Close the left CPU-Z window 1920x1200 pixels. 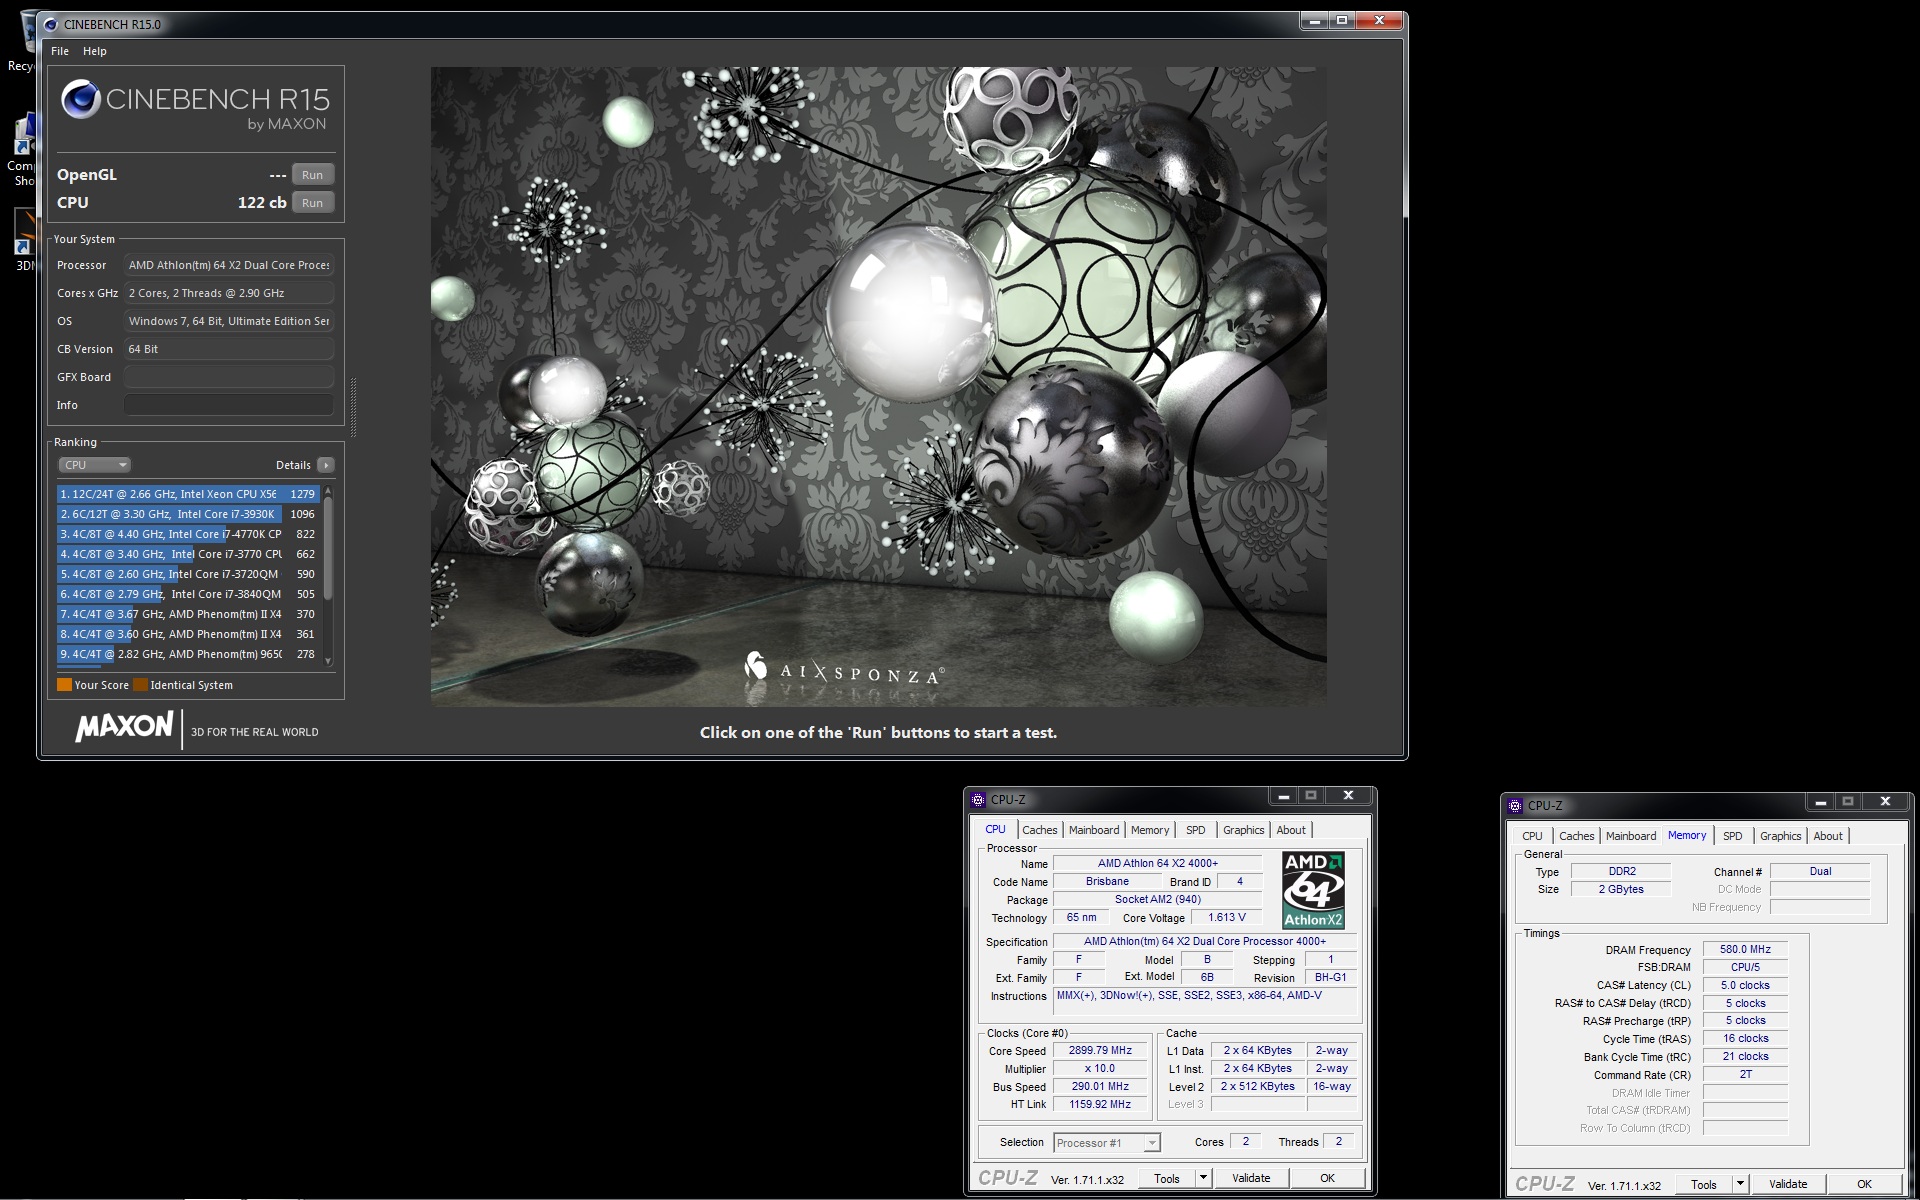[x=1348, y=796]
